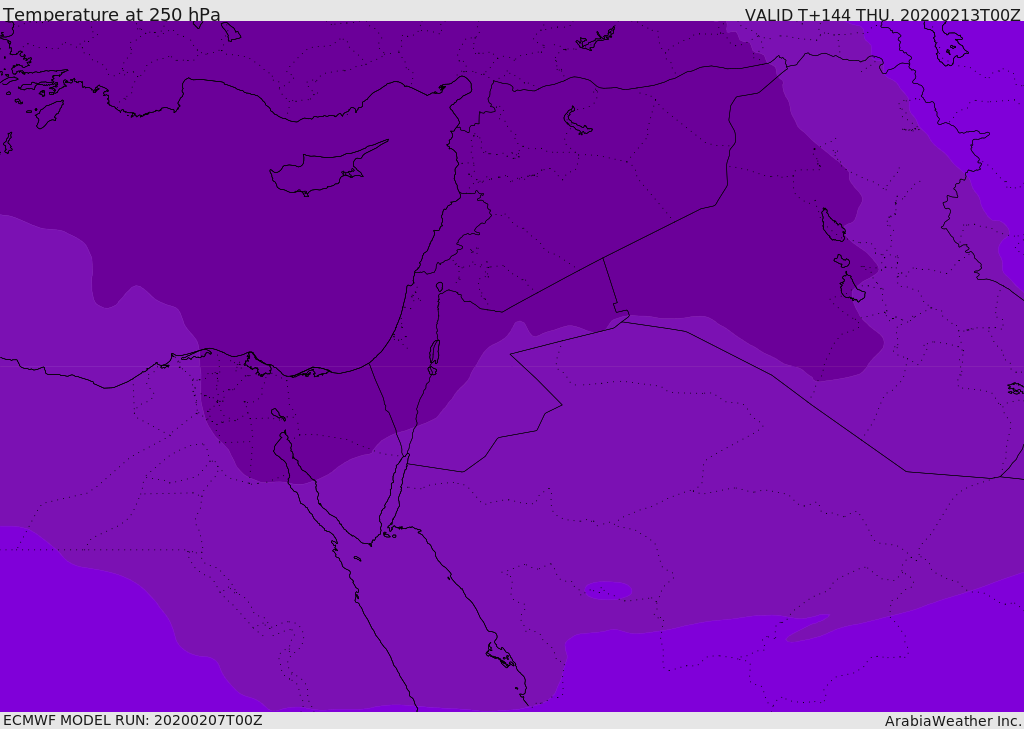Click the ArabiaWeather Inc. credit text

[952, 721]
